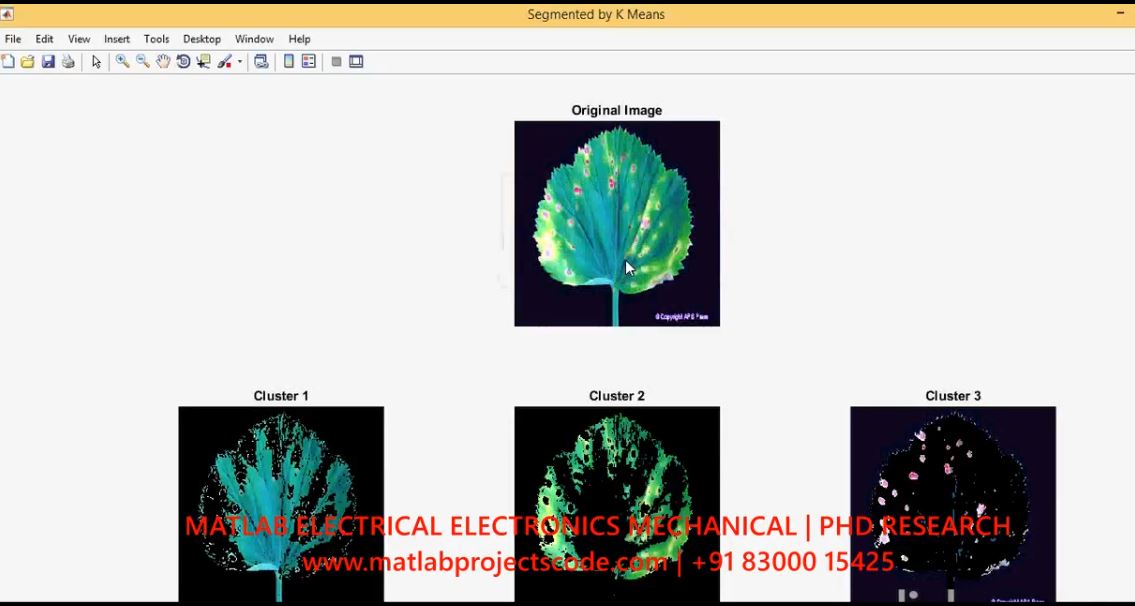Print the figure with the printer icon
The width and height of the screenshot is (1135, 606).
(68, 62)
